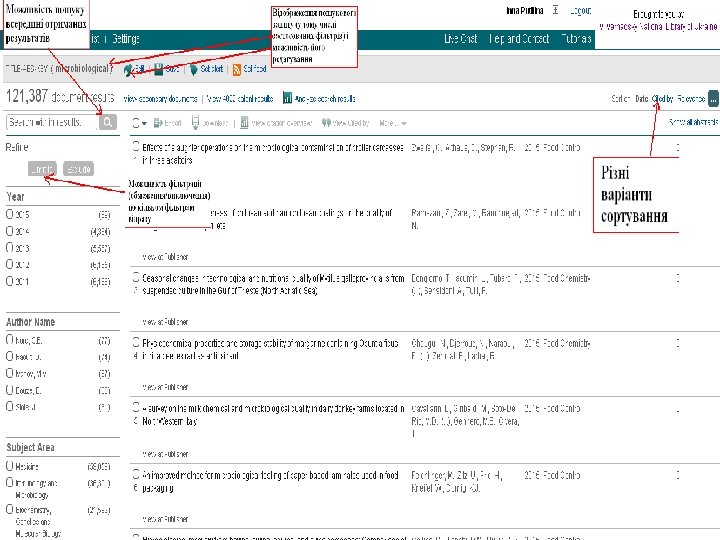Image resolution: width=720 pixels, height=540 pixels.
Task: Tick the Medicine subject area checkbox
Action: coord(10,466)
